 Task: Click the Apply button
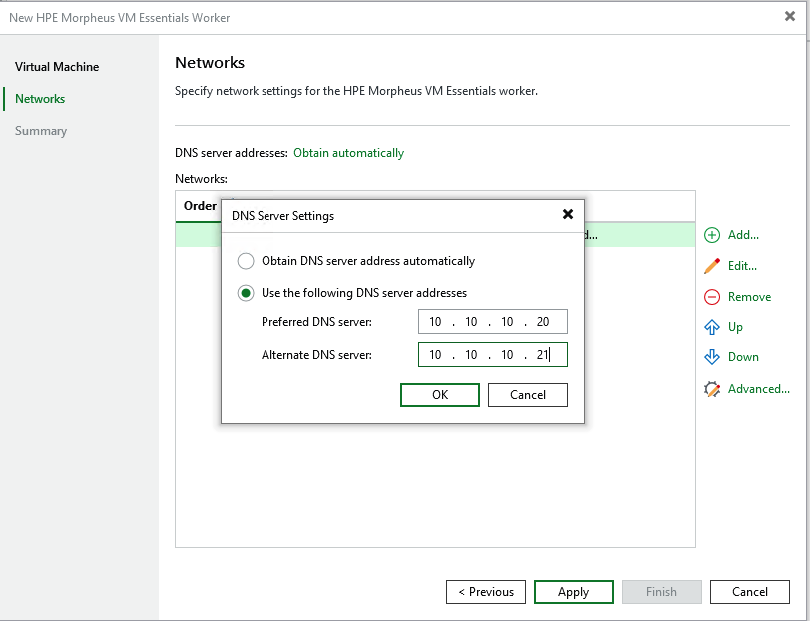pyautogui.click(x=573, y=592)
